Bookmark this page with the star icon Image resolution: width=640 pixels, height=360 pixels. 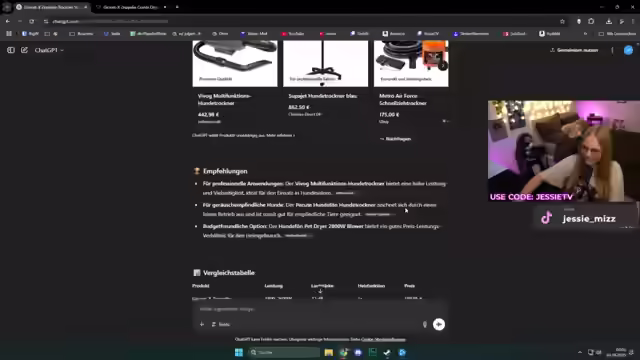coord(562,21)
